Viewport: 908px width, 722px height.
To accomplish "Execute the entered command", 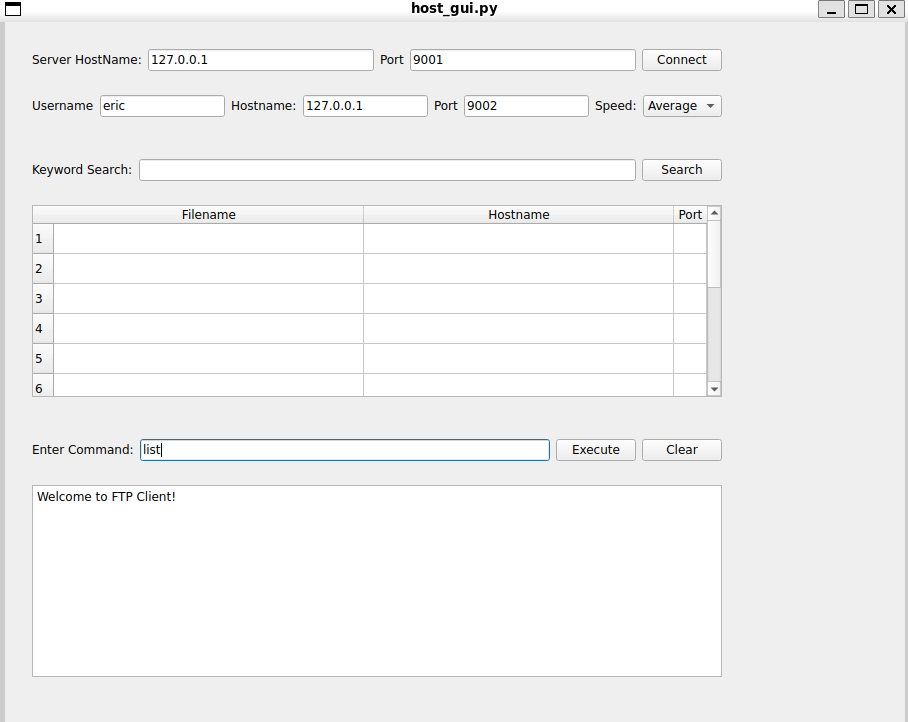I will [595, 450].
